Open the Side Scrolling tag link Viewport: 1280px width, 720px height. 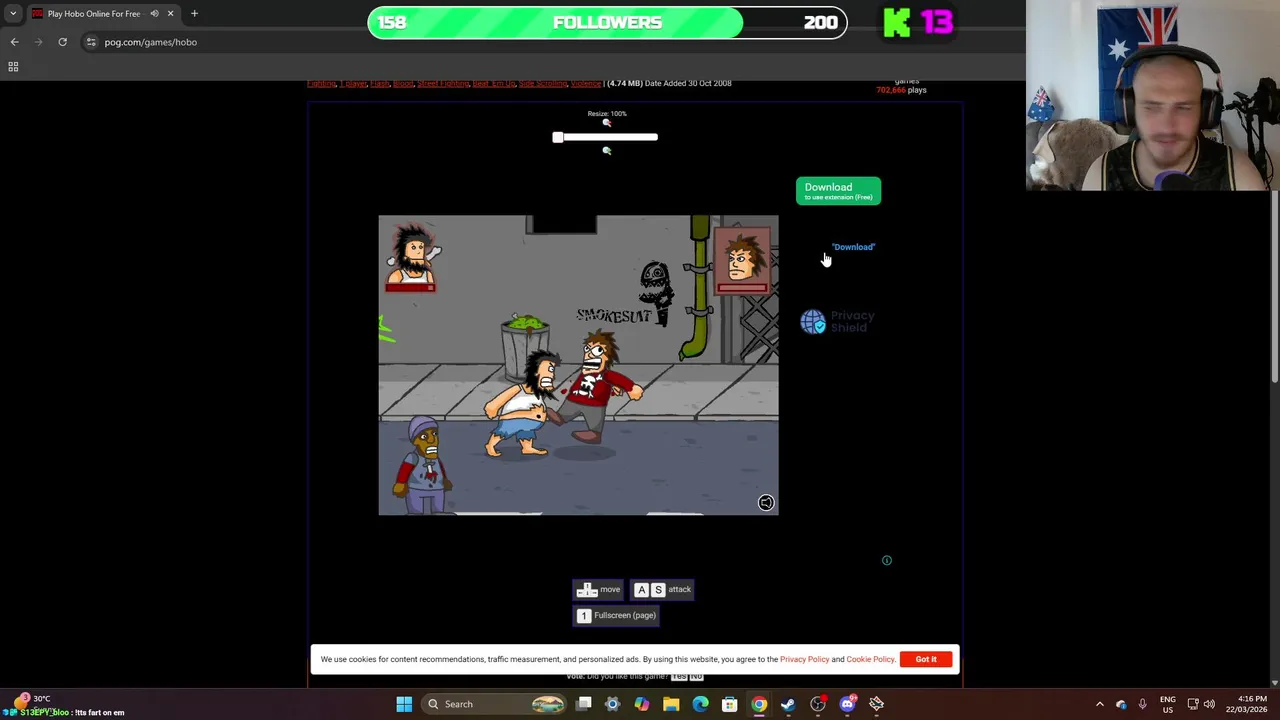(x=543, y=84)
